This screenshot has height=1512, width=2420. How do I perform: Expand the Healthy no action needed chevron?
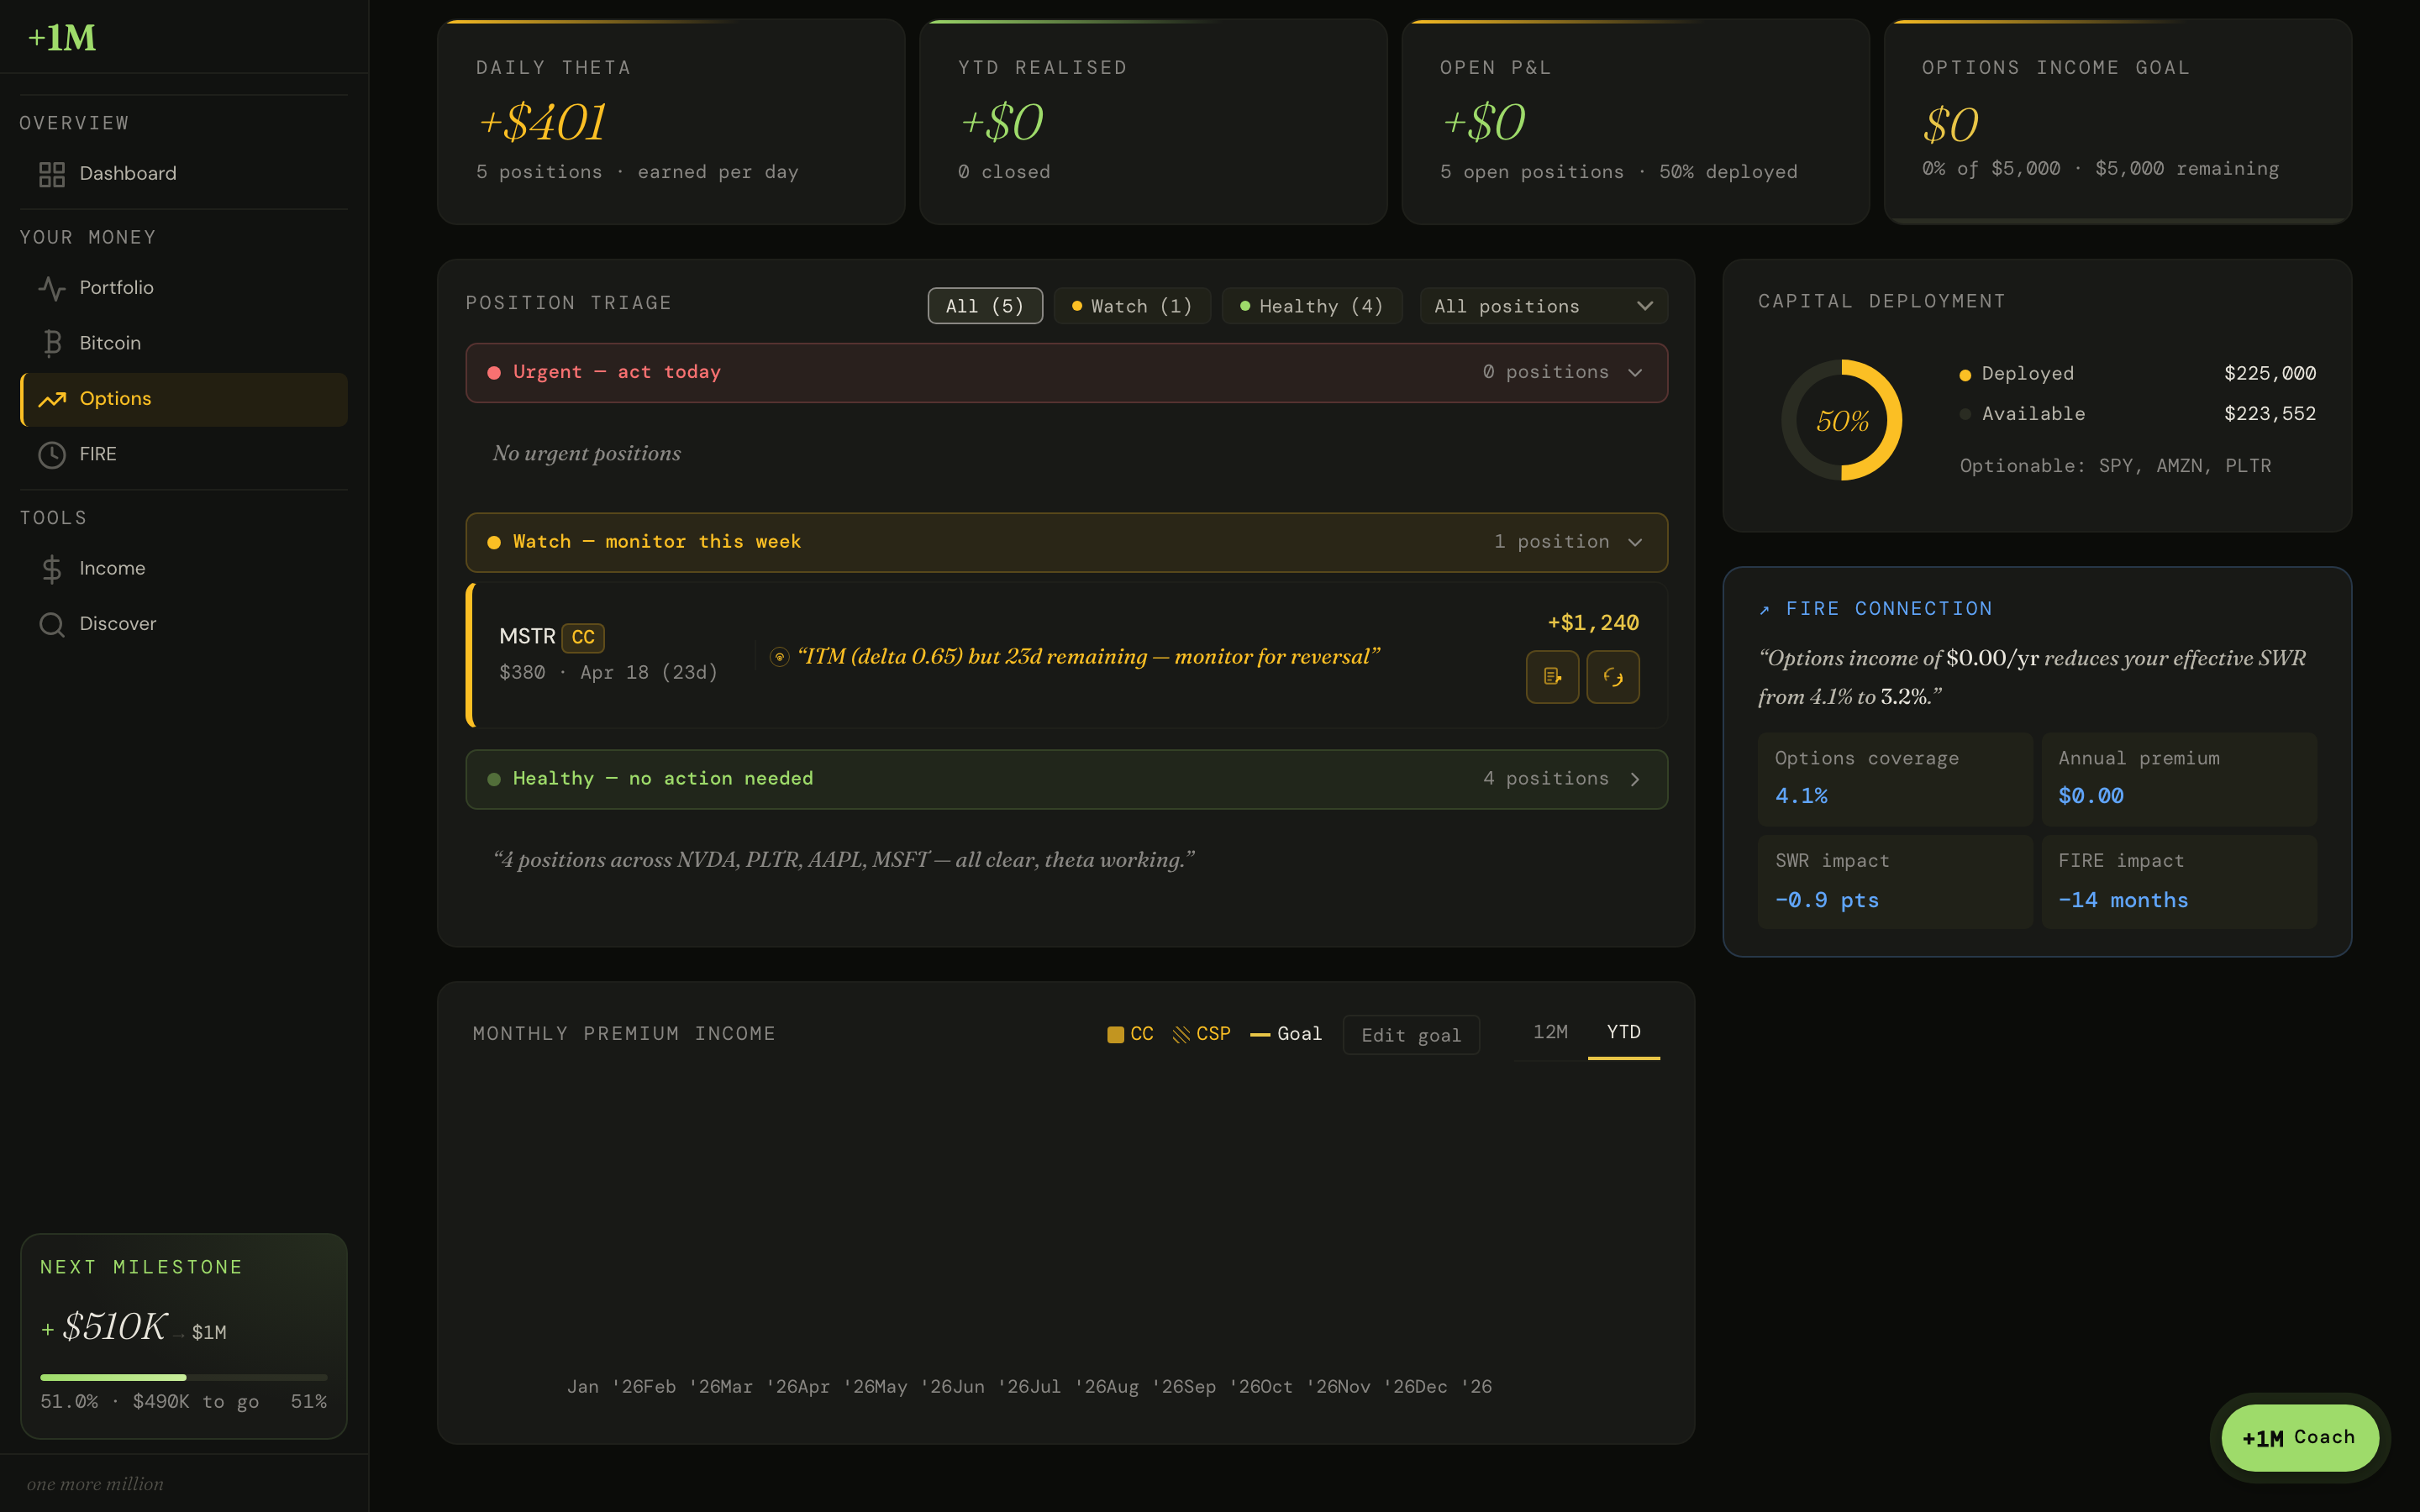click(x=1635, y=779)
